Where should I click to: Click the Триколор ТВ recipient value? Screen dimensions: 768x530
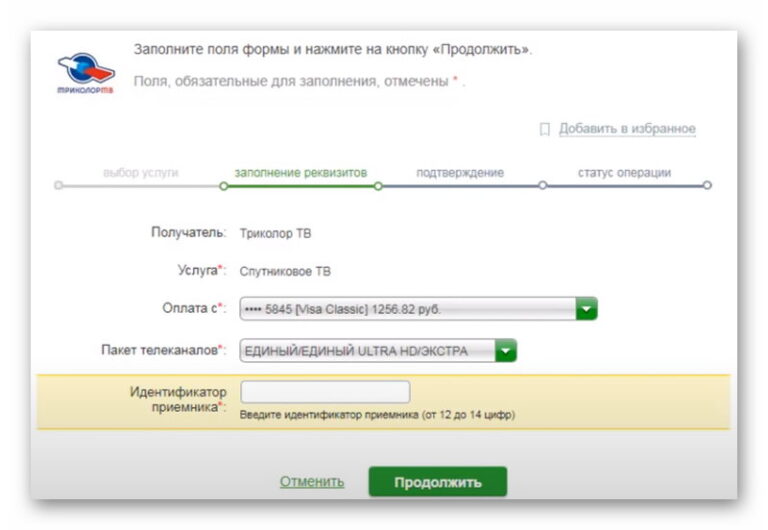pos(275,234)
